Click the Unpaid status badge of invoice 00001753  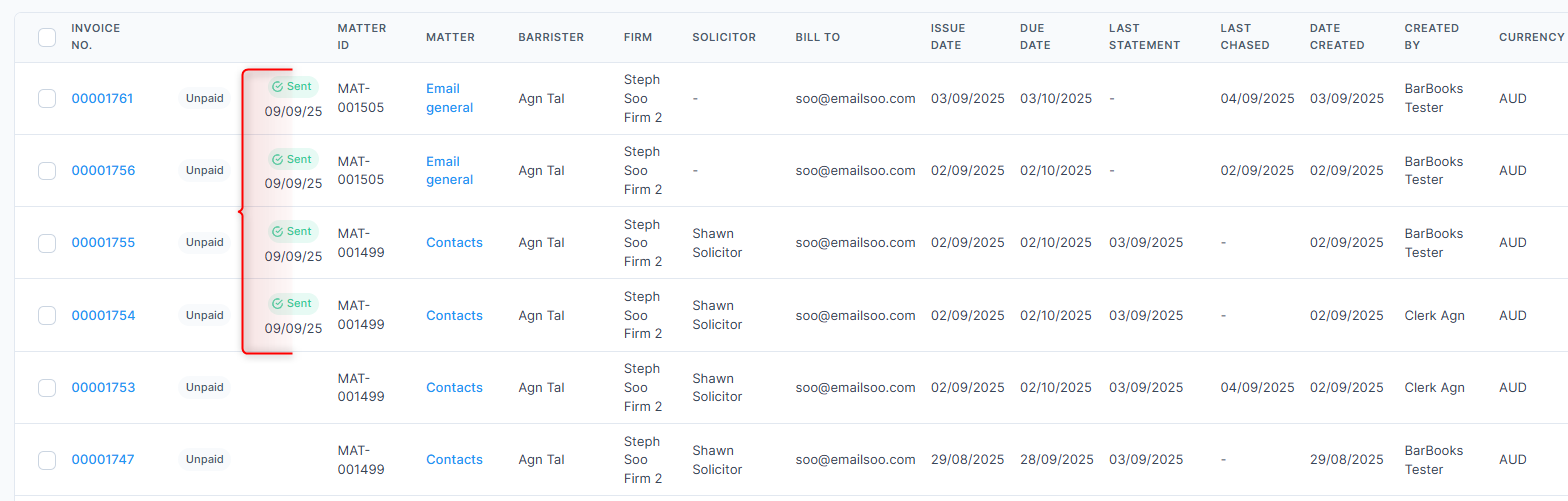pos(205,387)
